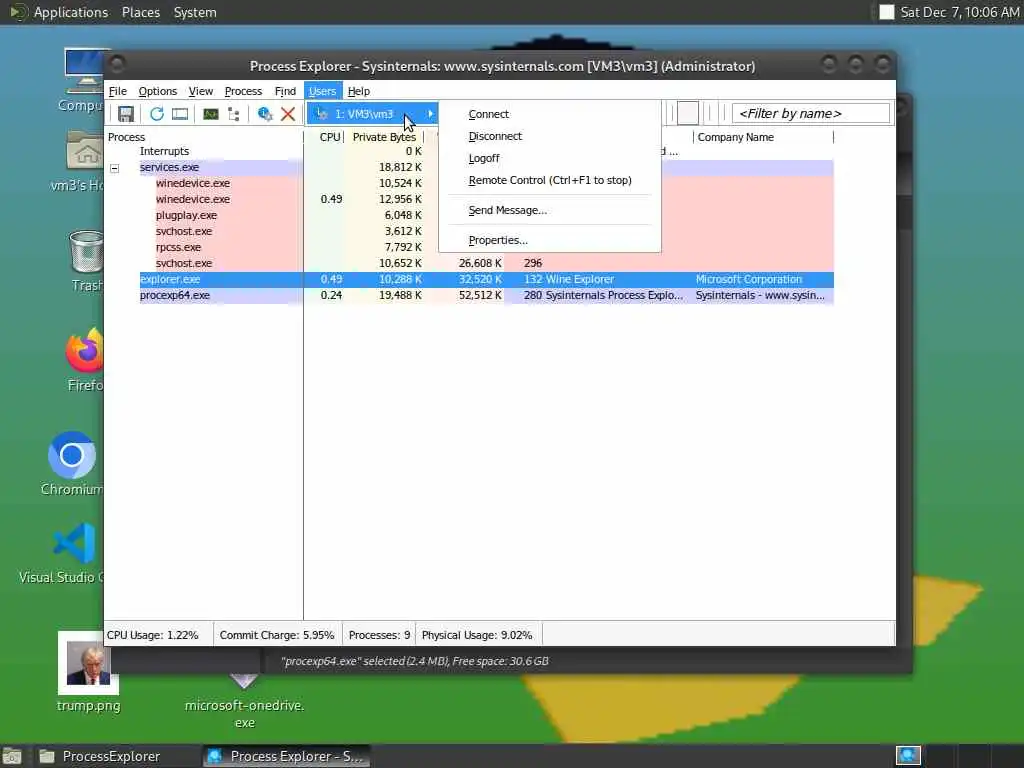The image size is (1024, 768).
Task: Open the Applications menu in top panel
Action: click(71, 12)
